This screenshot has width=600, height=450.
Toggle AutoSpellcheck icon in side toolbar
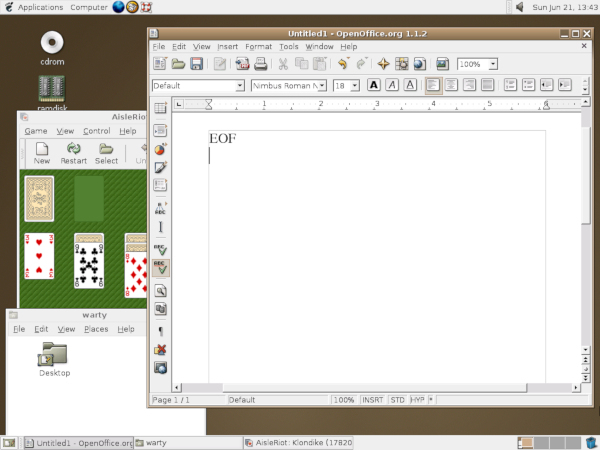pyautogui.click(x=160, y=268)
